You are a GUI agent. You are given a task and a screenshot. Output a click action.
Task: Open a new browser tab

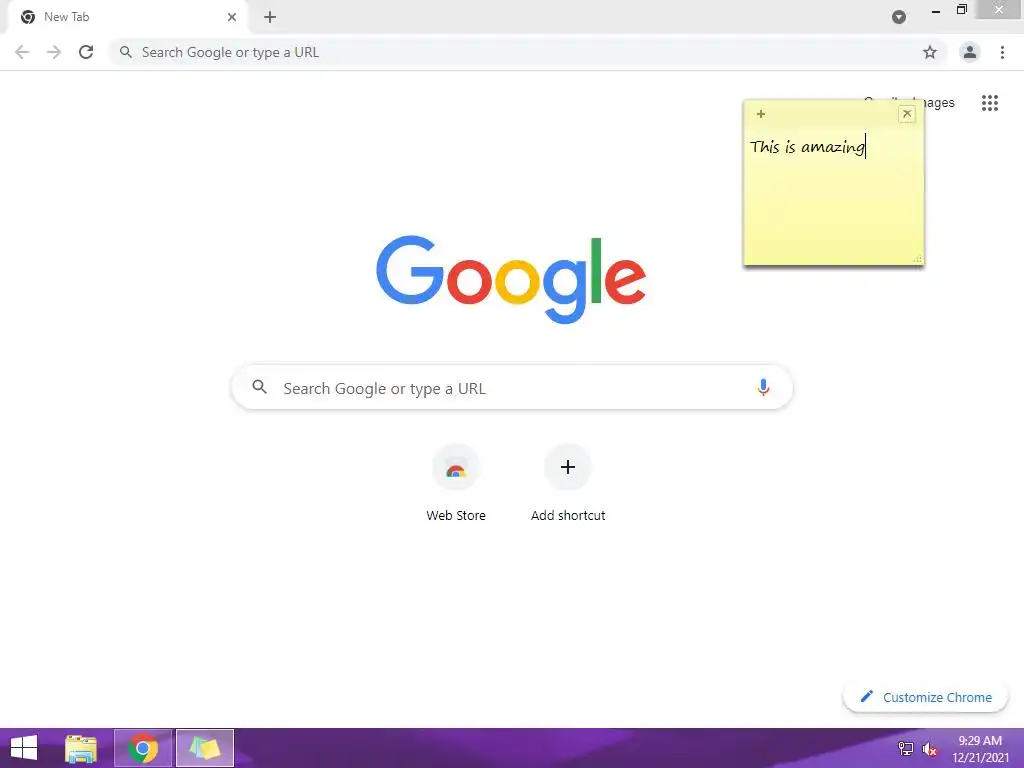270,17
